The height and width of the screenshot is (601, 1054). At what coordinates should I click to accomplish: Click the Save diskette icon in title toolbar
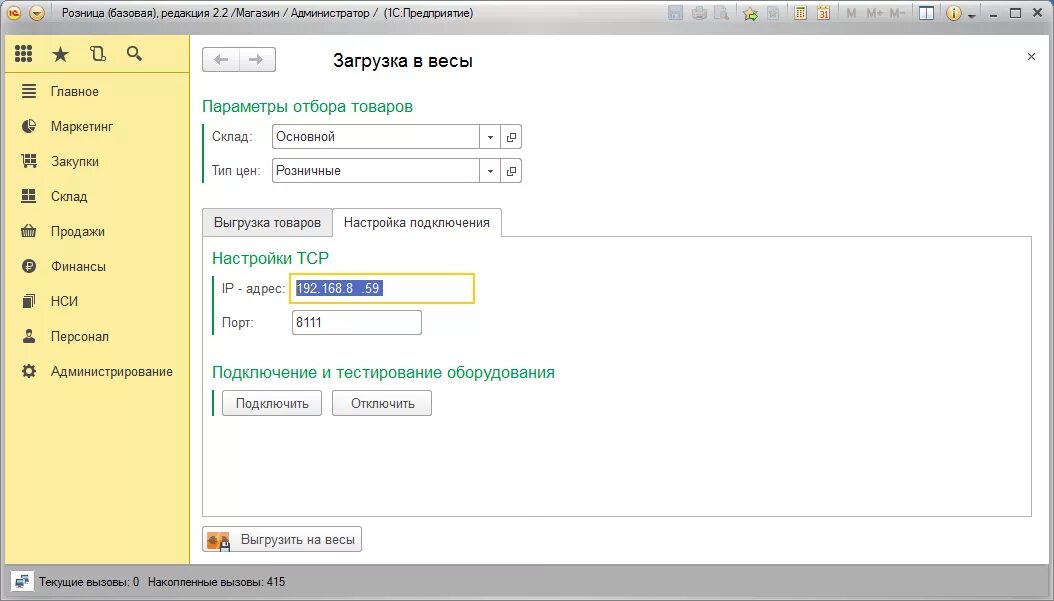tap(676, 13)
